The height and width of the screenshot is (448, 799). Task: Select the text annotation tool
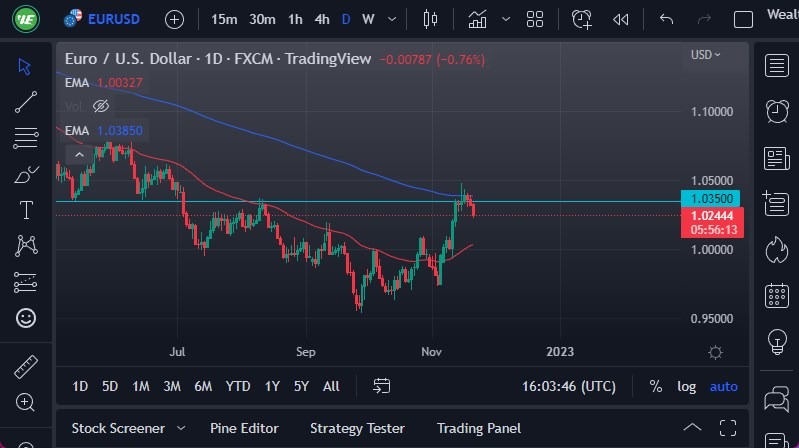(x=26, y=210)
